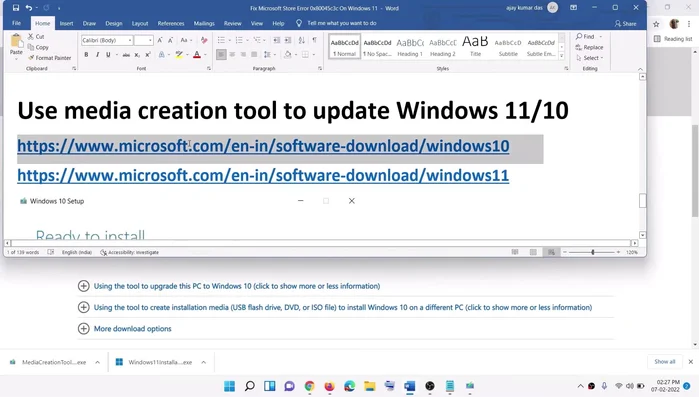Switch to the References tab

click(171, 24)
